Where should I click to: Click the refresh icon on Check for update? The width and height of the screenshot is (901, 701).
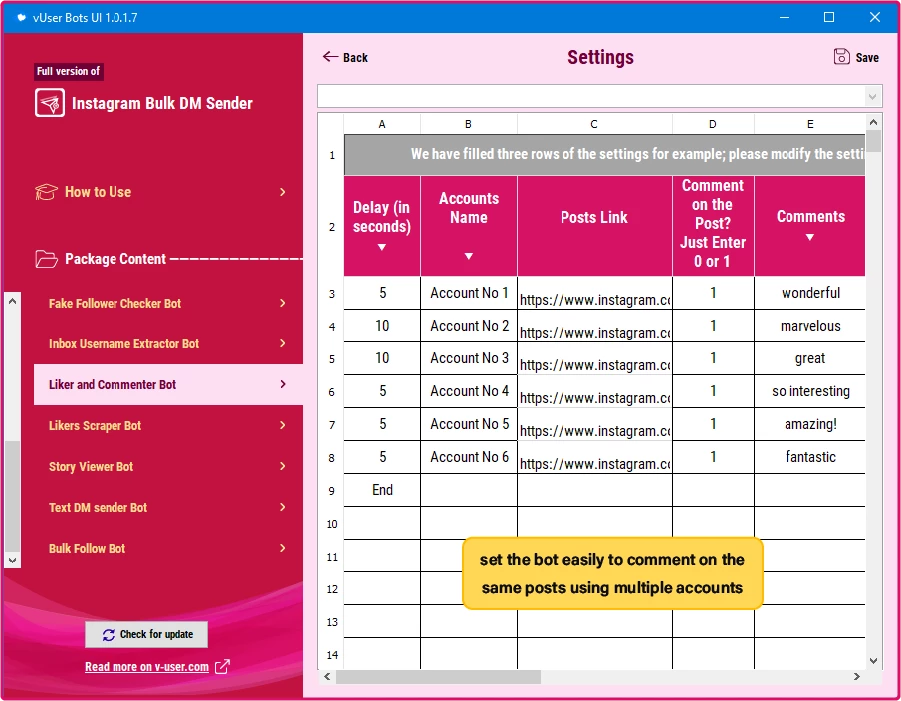[109, 634]
